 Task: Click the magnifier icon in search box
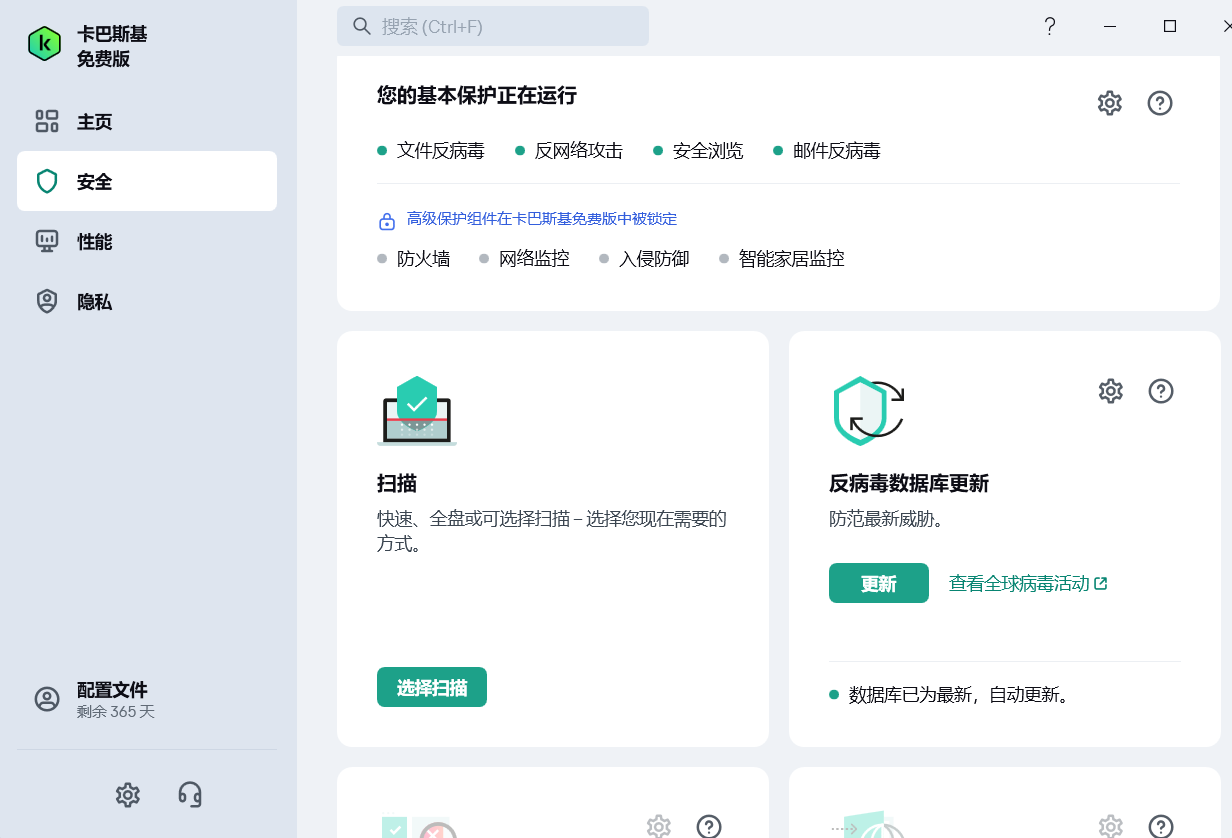(362, 26)
